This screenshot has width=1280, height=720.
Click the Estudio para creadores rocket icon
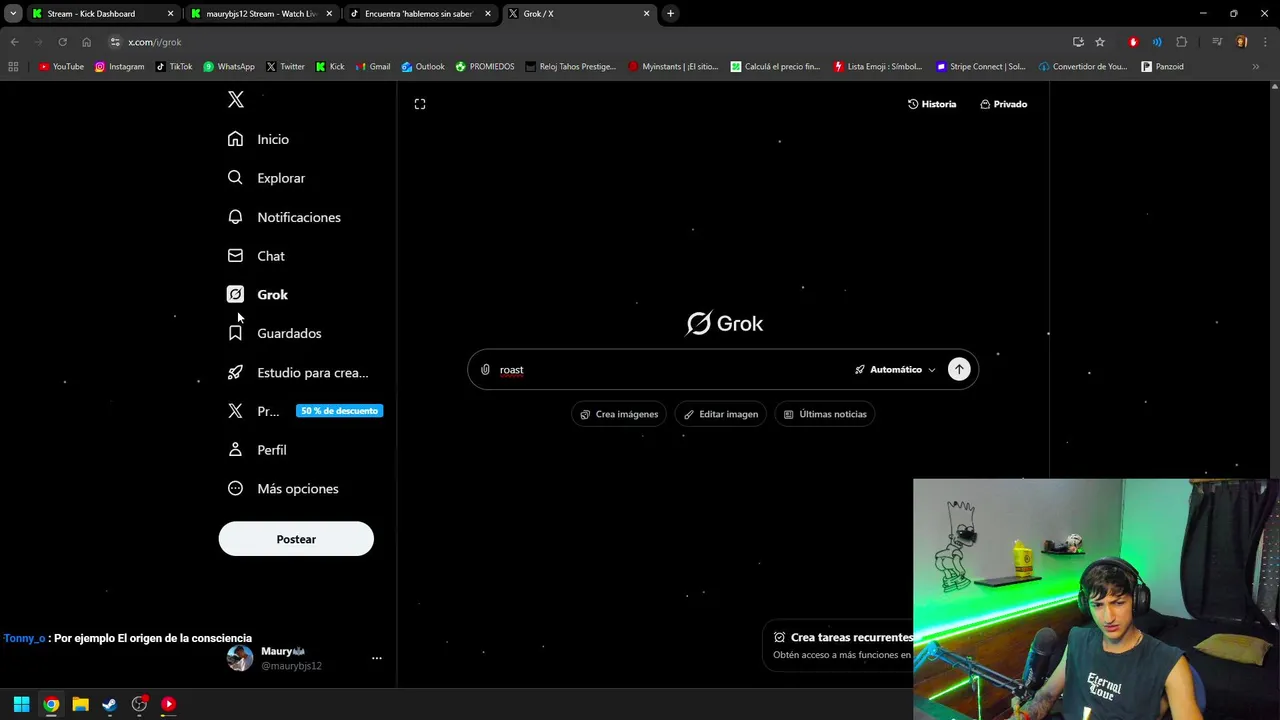[x=235, y=372]
